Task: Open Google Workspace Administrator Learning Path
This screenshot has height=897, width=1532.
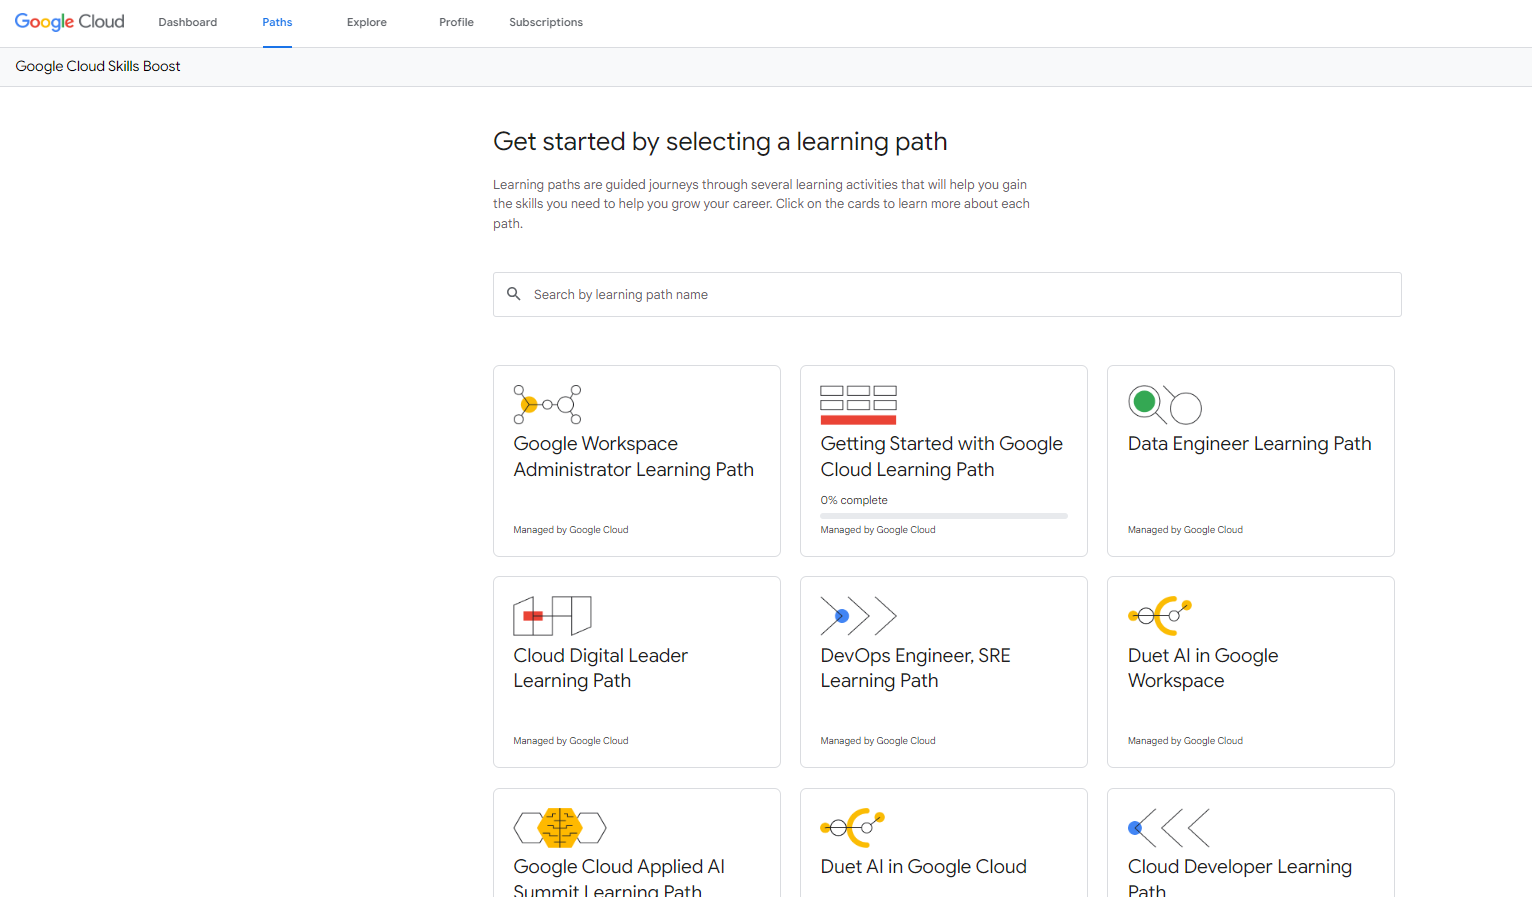Action: pos(637,461)
